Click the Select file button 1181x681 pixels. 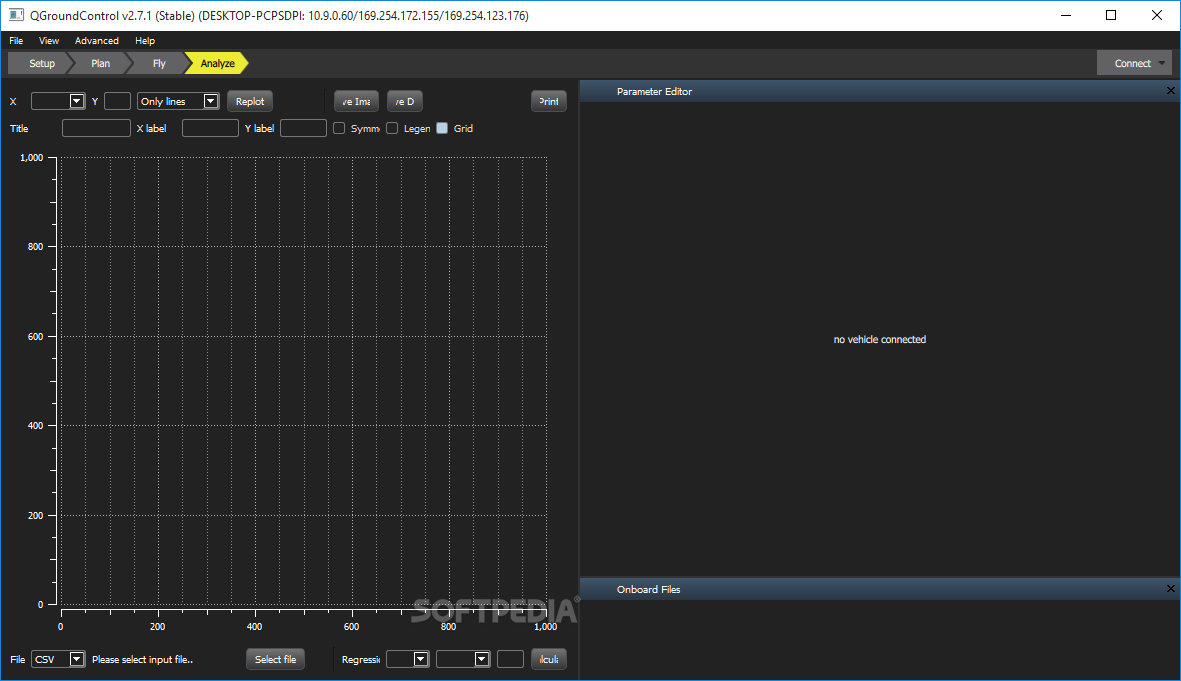pos(276,659)
